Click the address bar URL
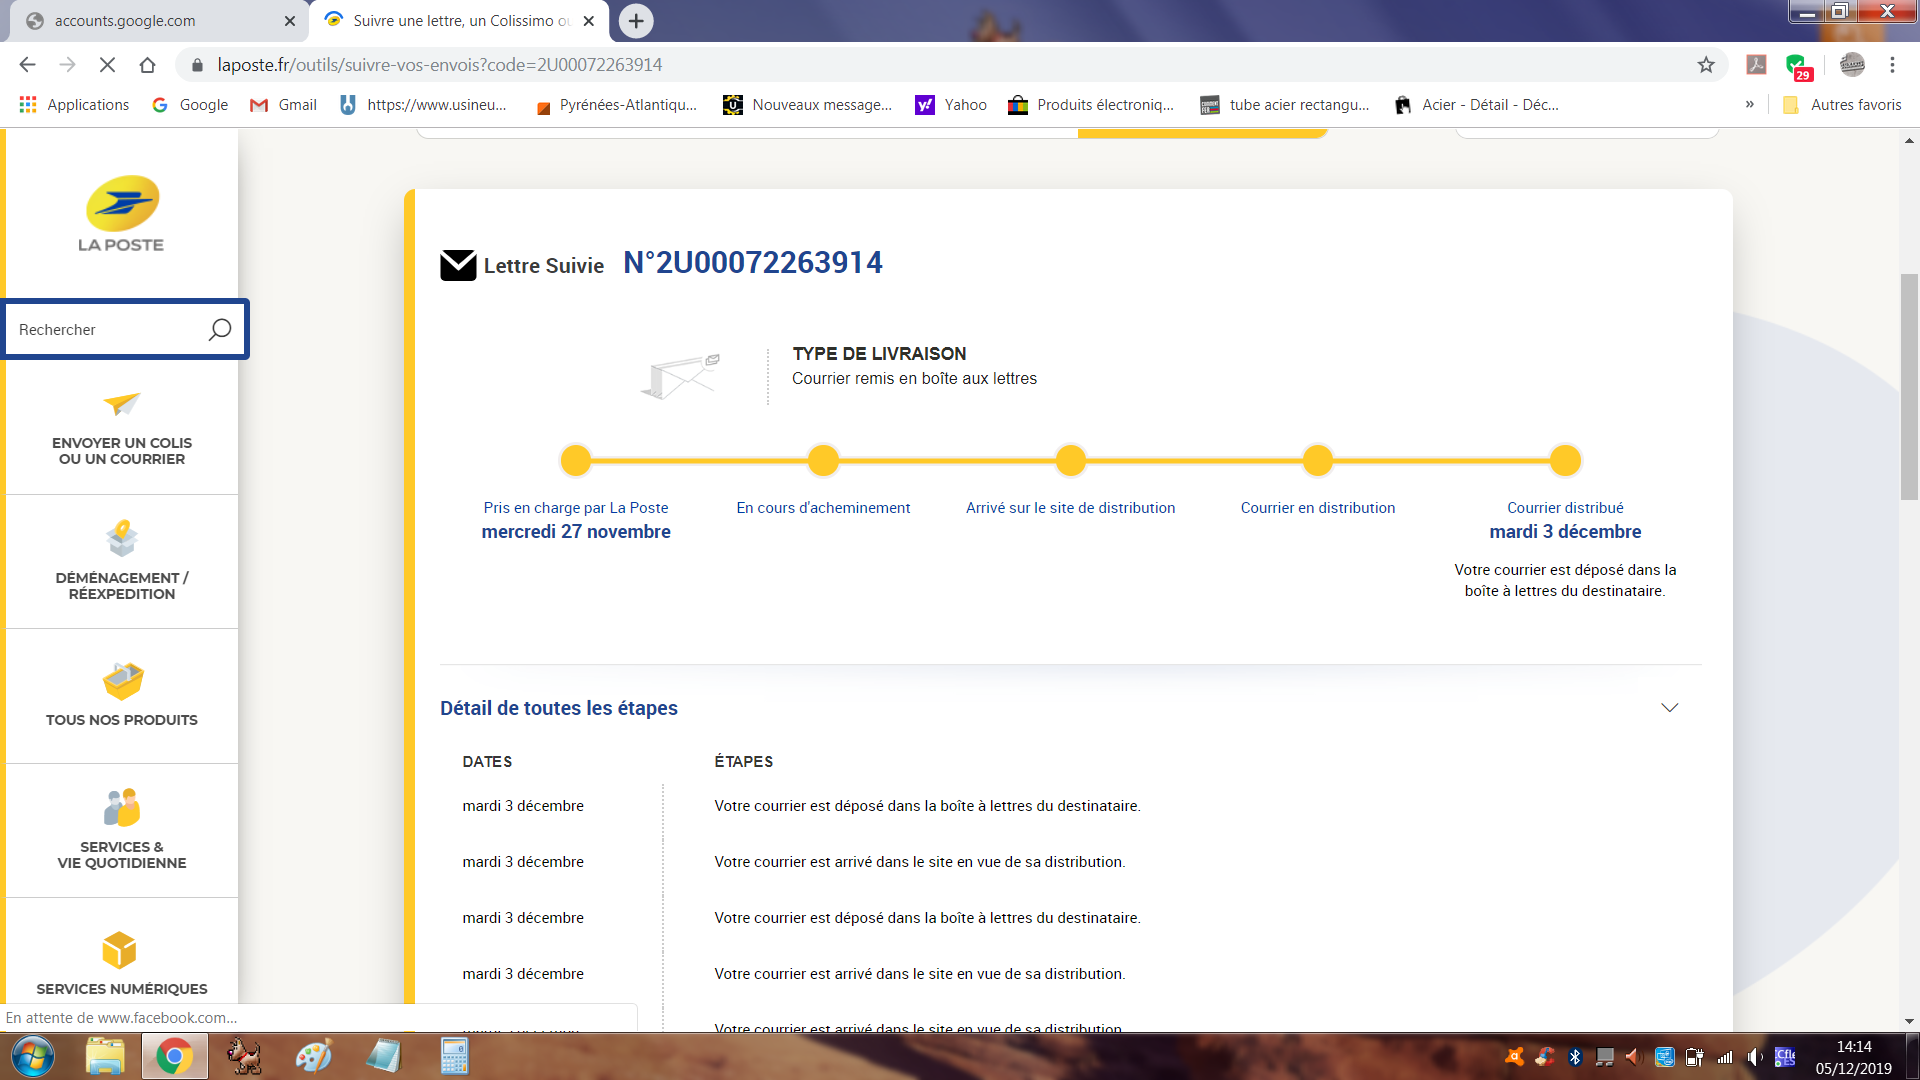1920x1080 pixels. (440, 65)
